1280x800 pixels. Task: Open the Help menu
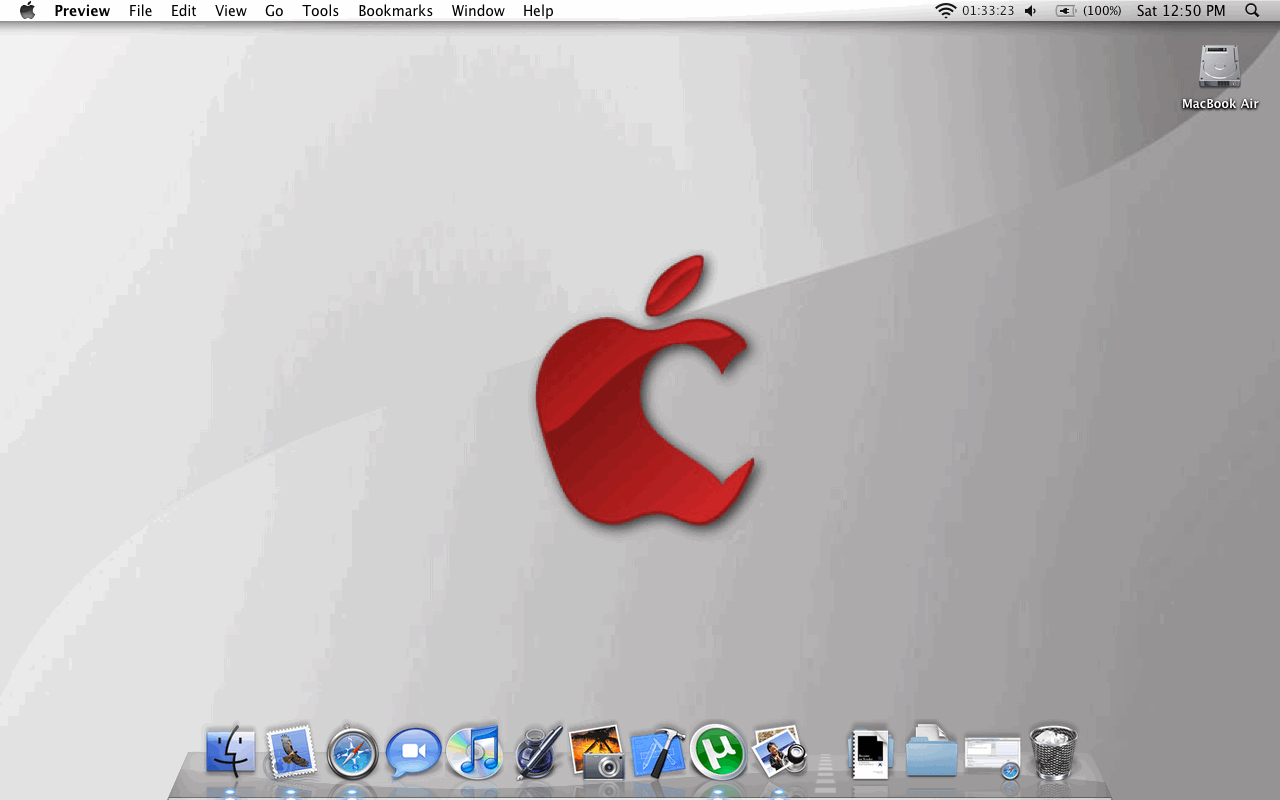[538, 11]
